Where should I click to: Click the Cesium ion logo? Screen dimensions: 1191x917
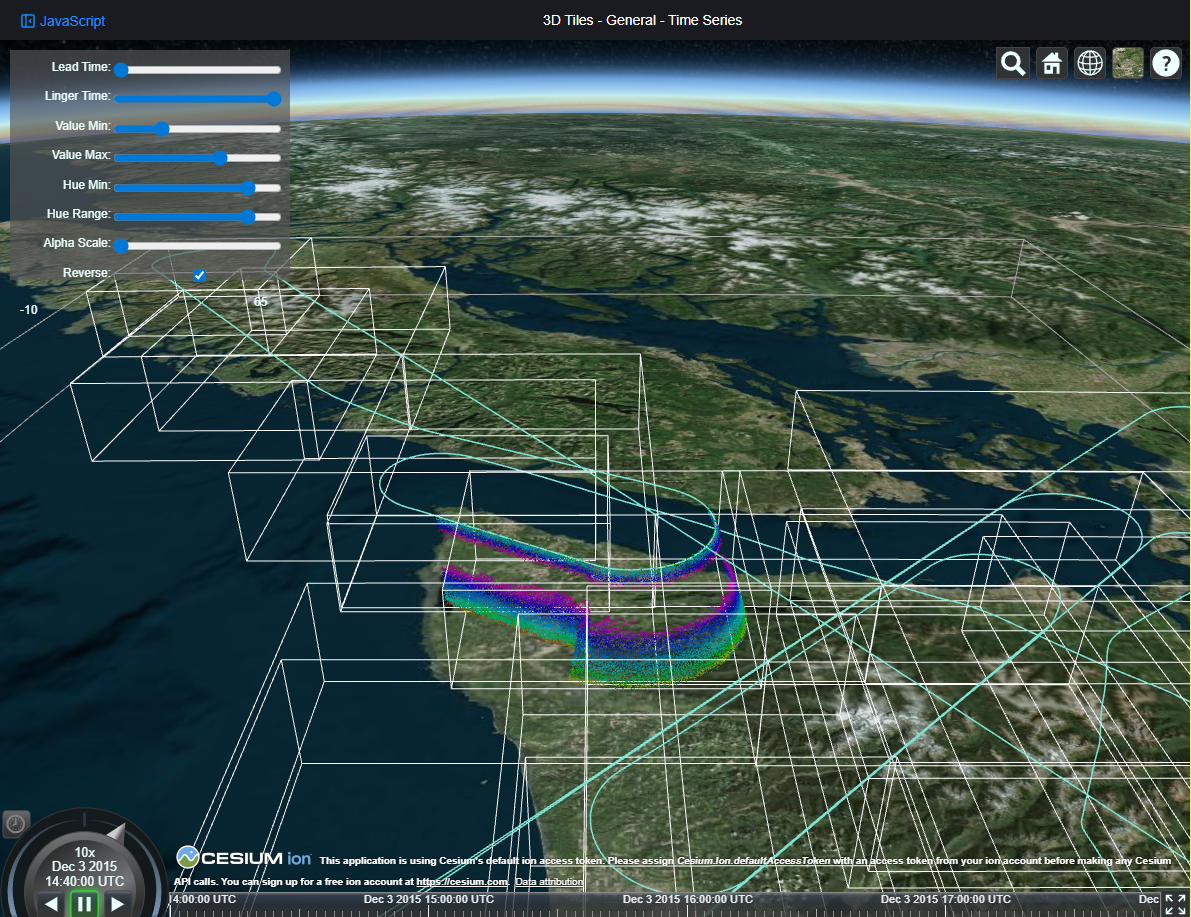click(x=244, y=858)
